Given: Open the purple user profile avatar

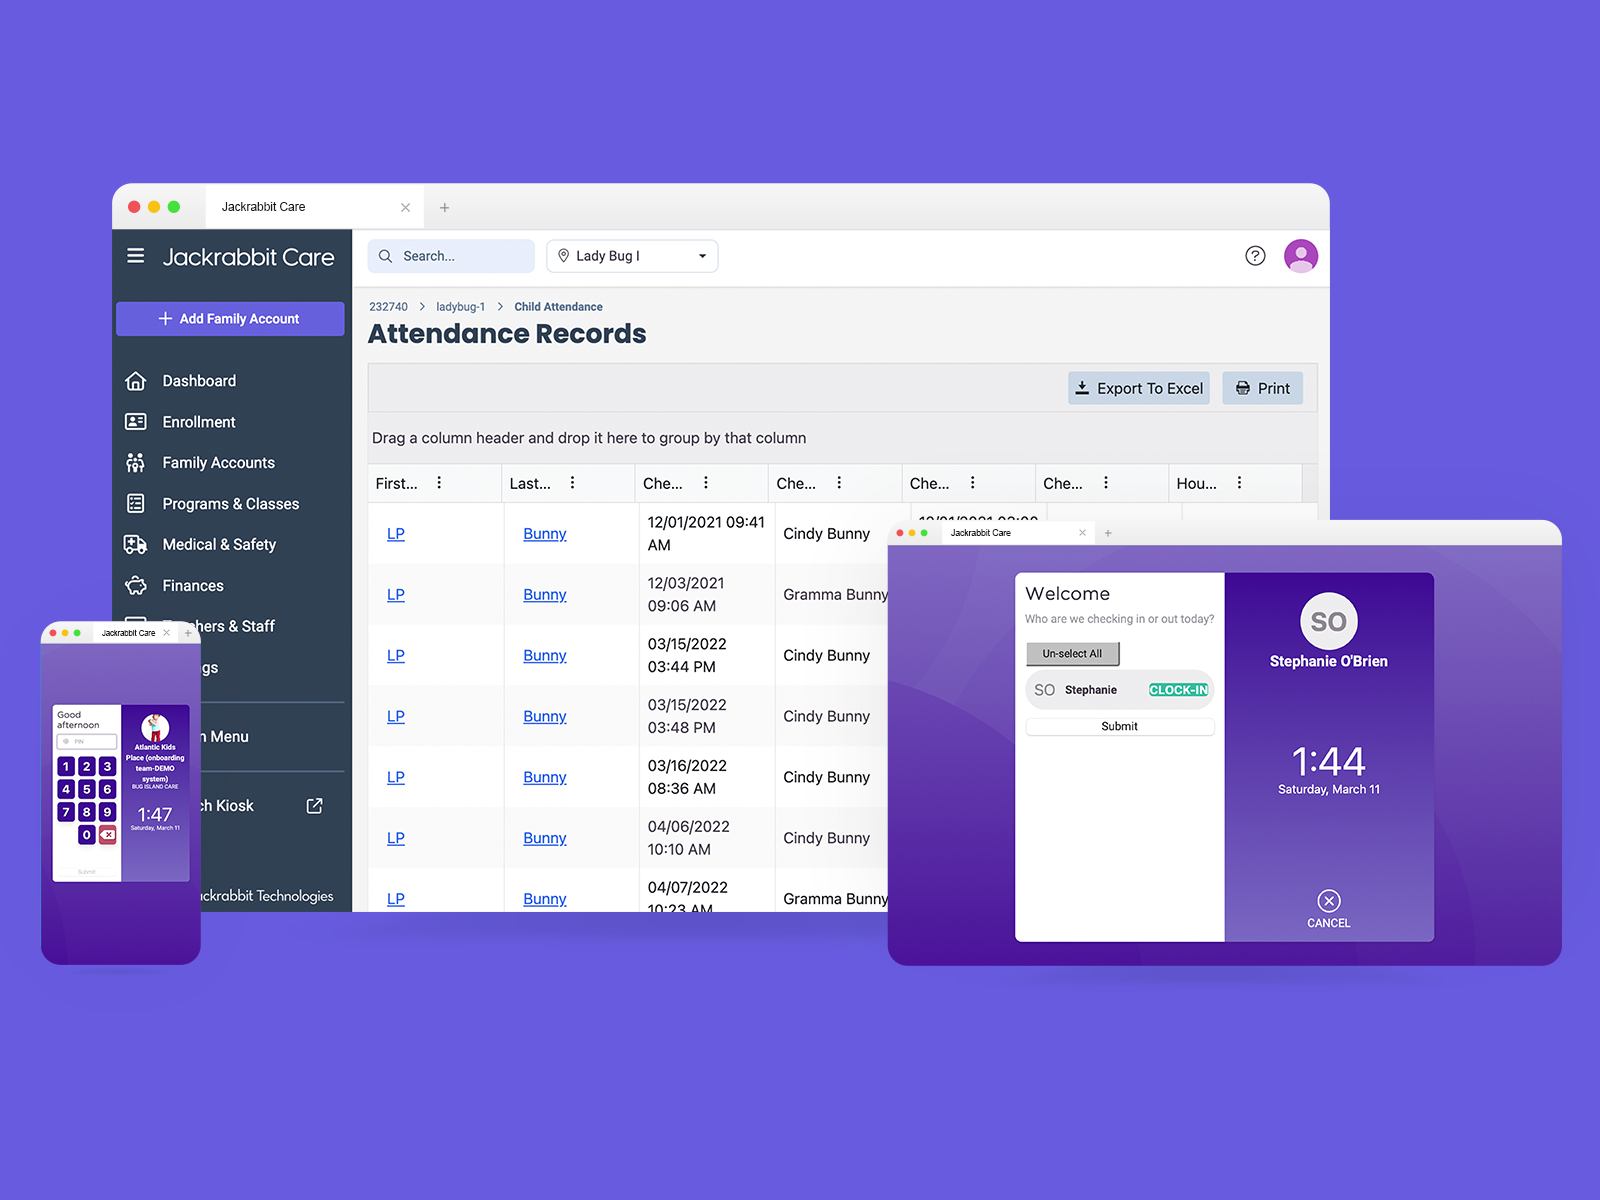Looking at the screenshot, I should click(1301, 256).
